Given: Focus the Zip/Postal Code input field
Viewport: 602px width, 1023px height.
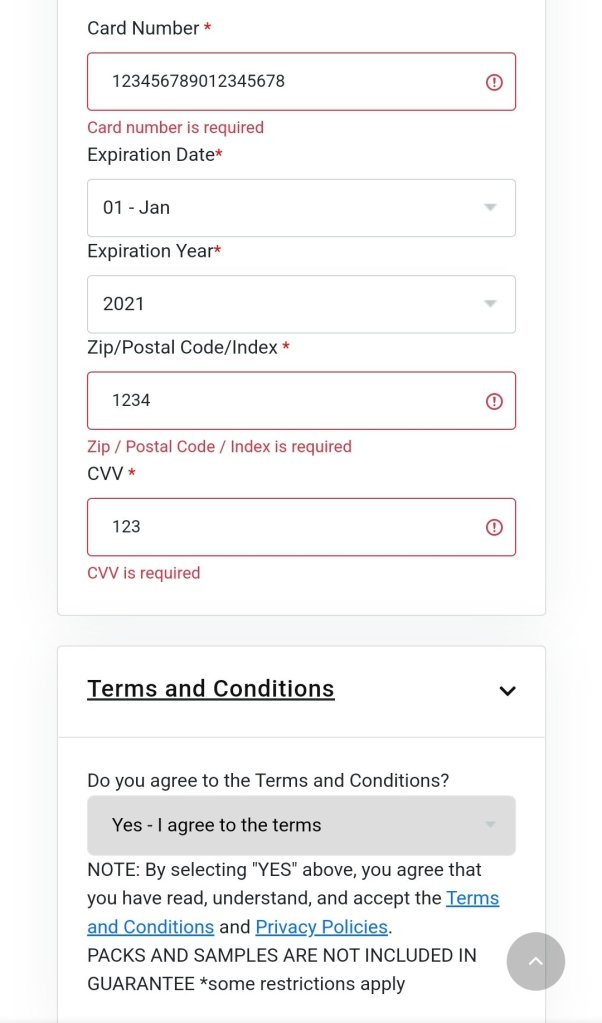Looking at the screenshot, I should [280, 401].
